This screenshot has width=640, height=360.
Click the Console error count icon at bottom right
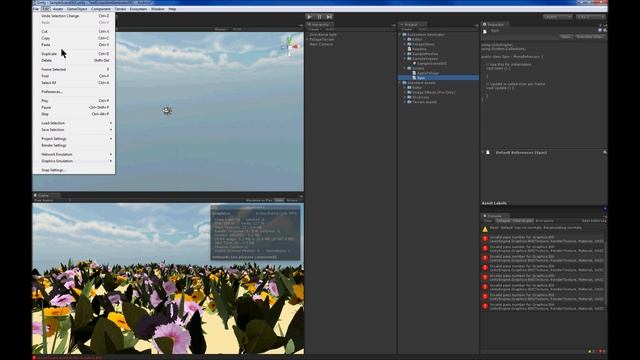click(600, 351)
